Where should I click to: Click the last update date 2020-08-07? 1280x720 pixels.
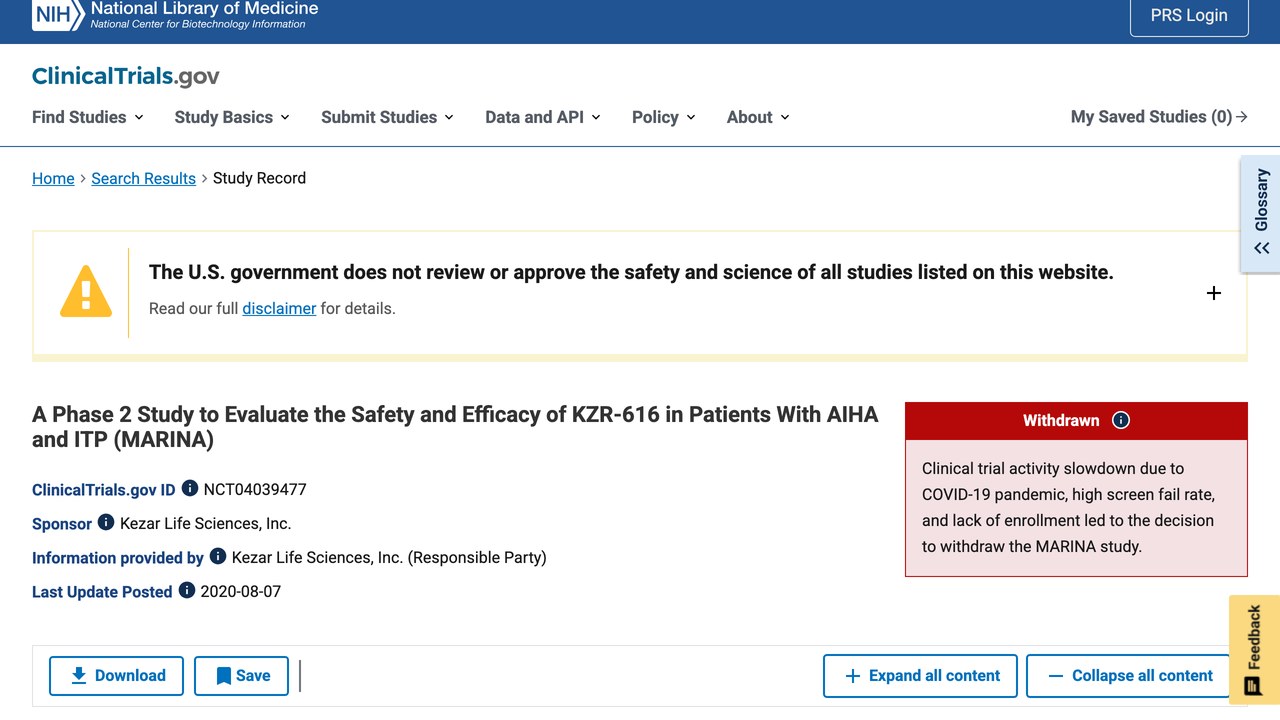point(241,591)
